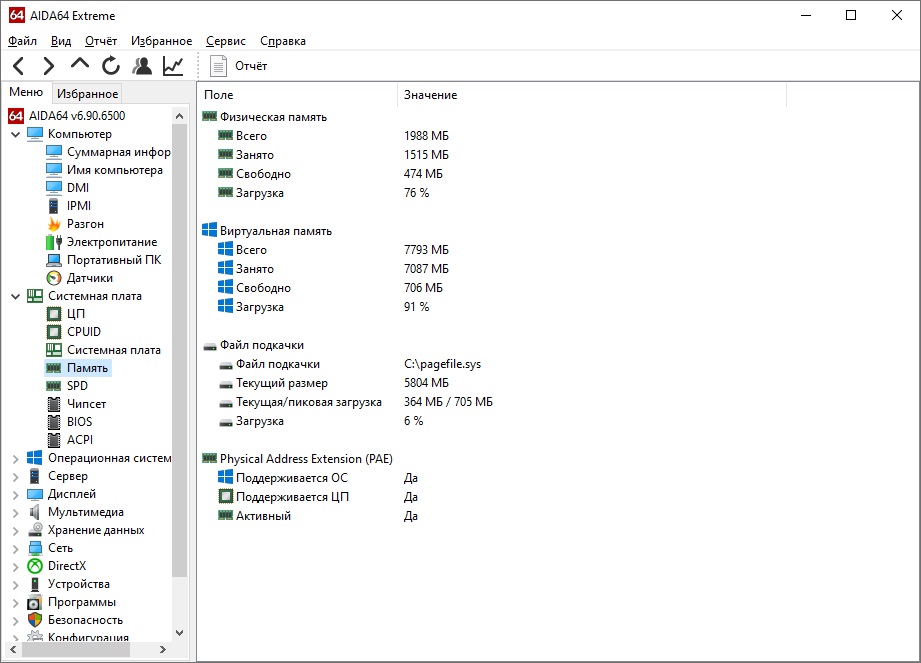Click the Сеть network monitor icon
Image resolution: width=921 pixels, height=663 pixels.
point(35,548)
